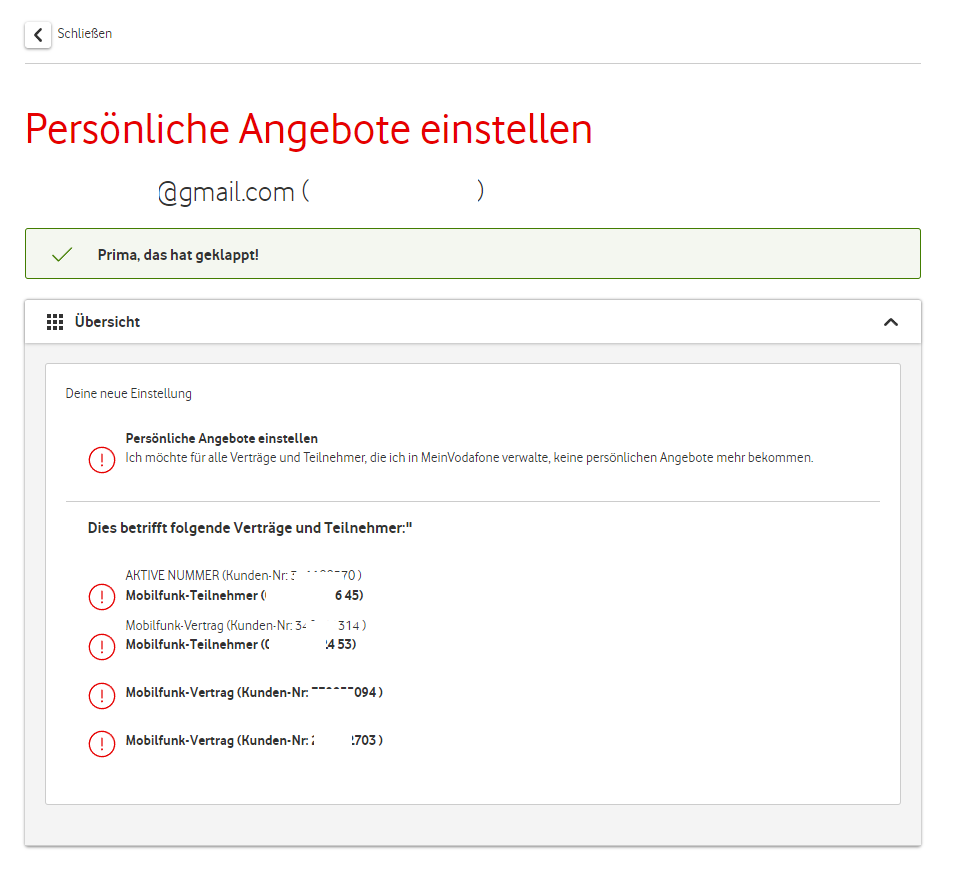Click Schließen to leave the page
This screenshot has height=875, width=960.
click(84, 34)
